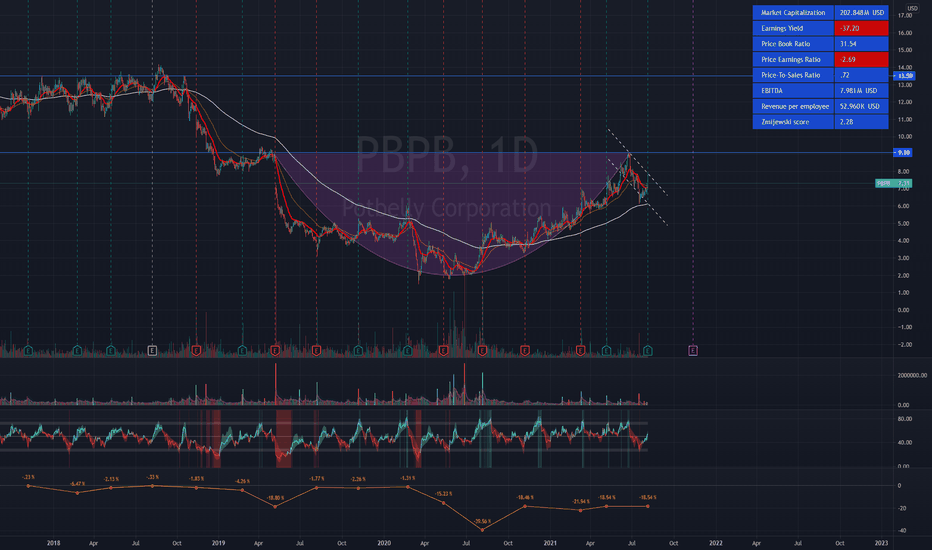Click the -18.80 % data label
Image resolution: width=932 pixels, height=550 pixels.
pos(275,498)
